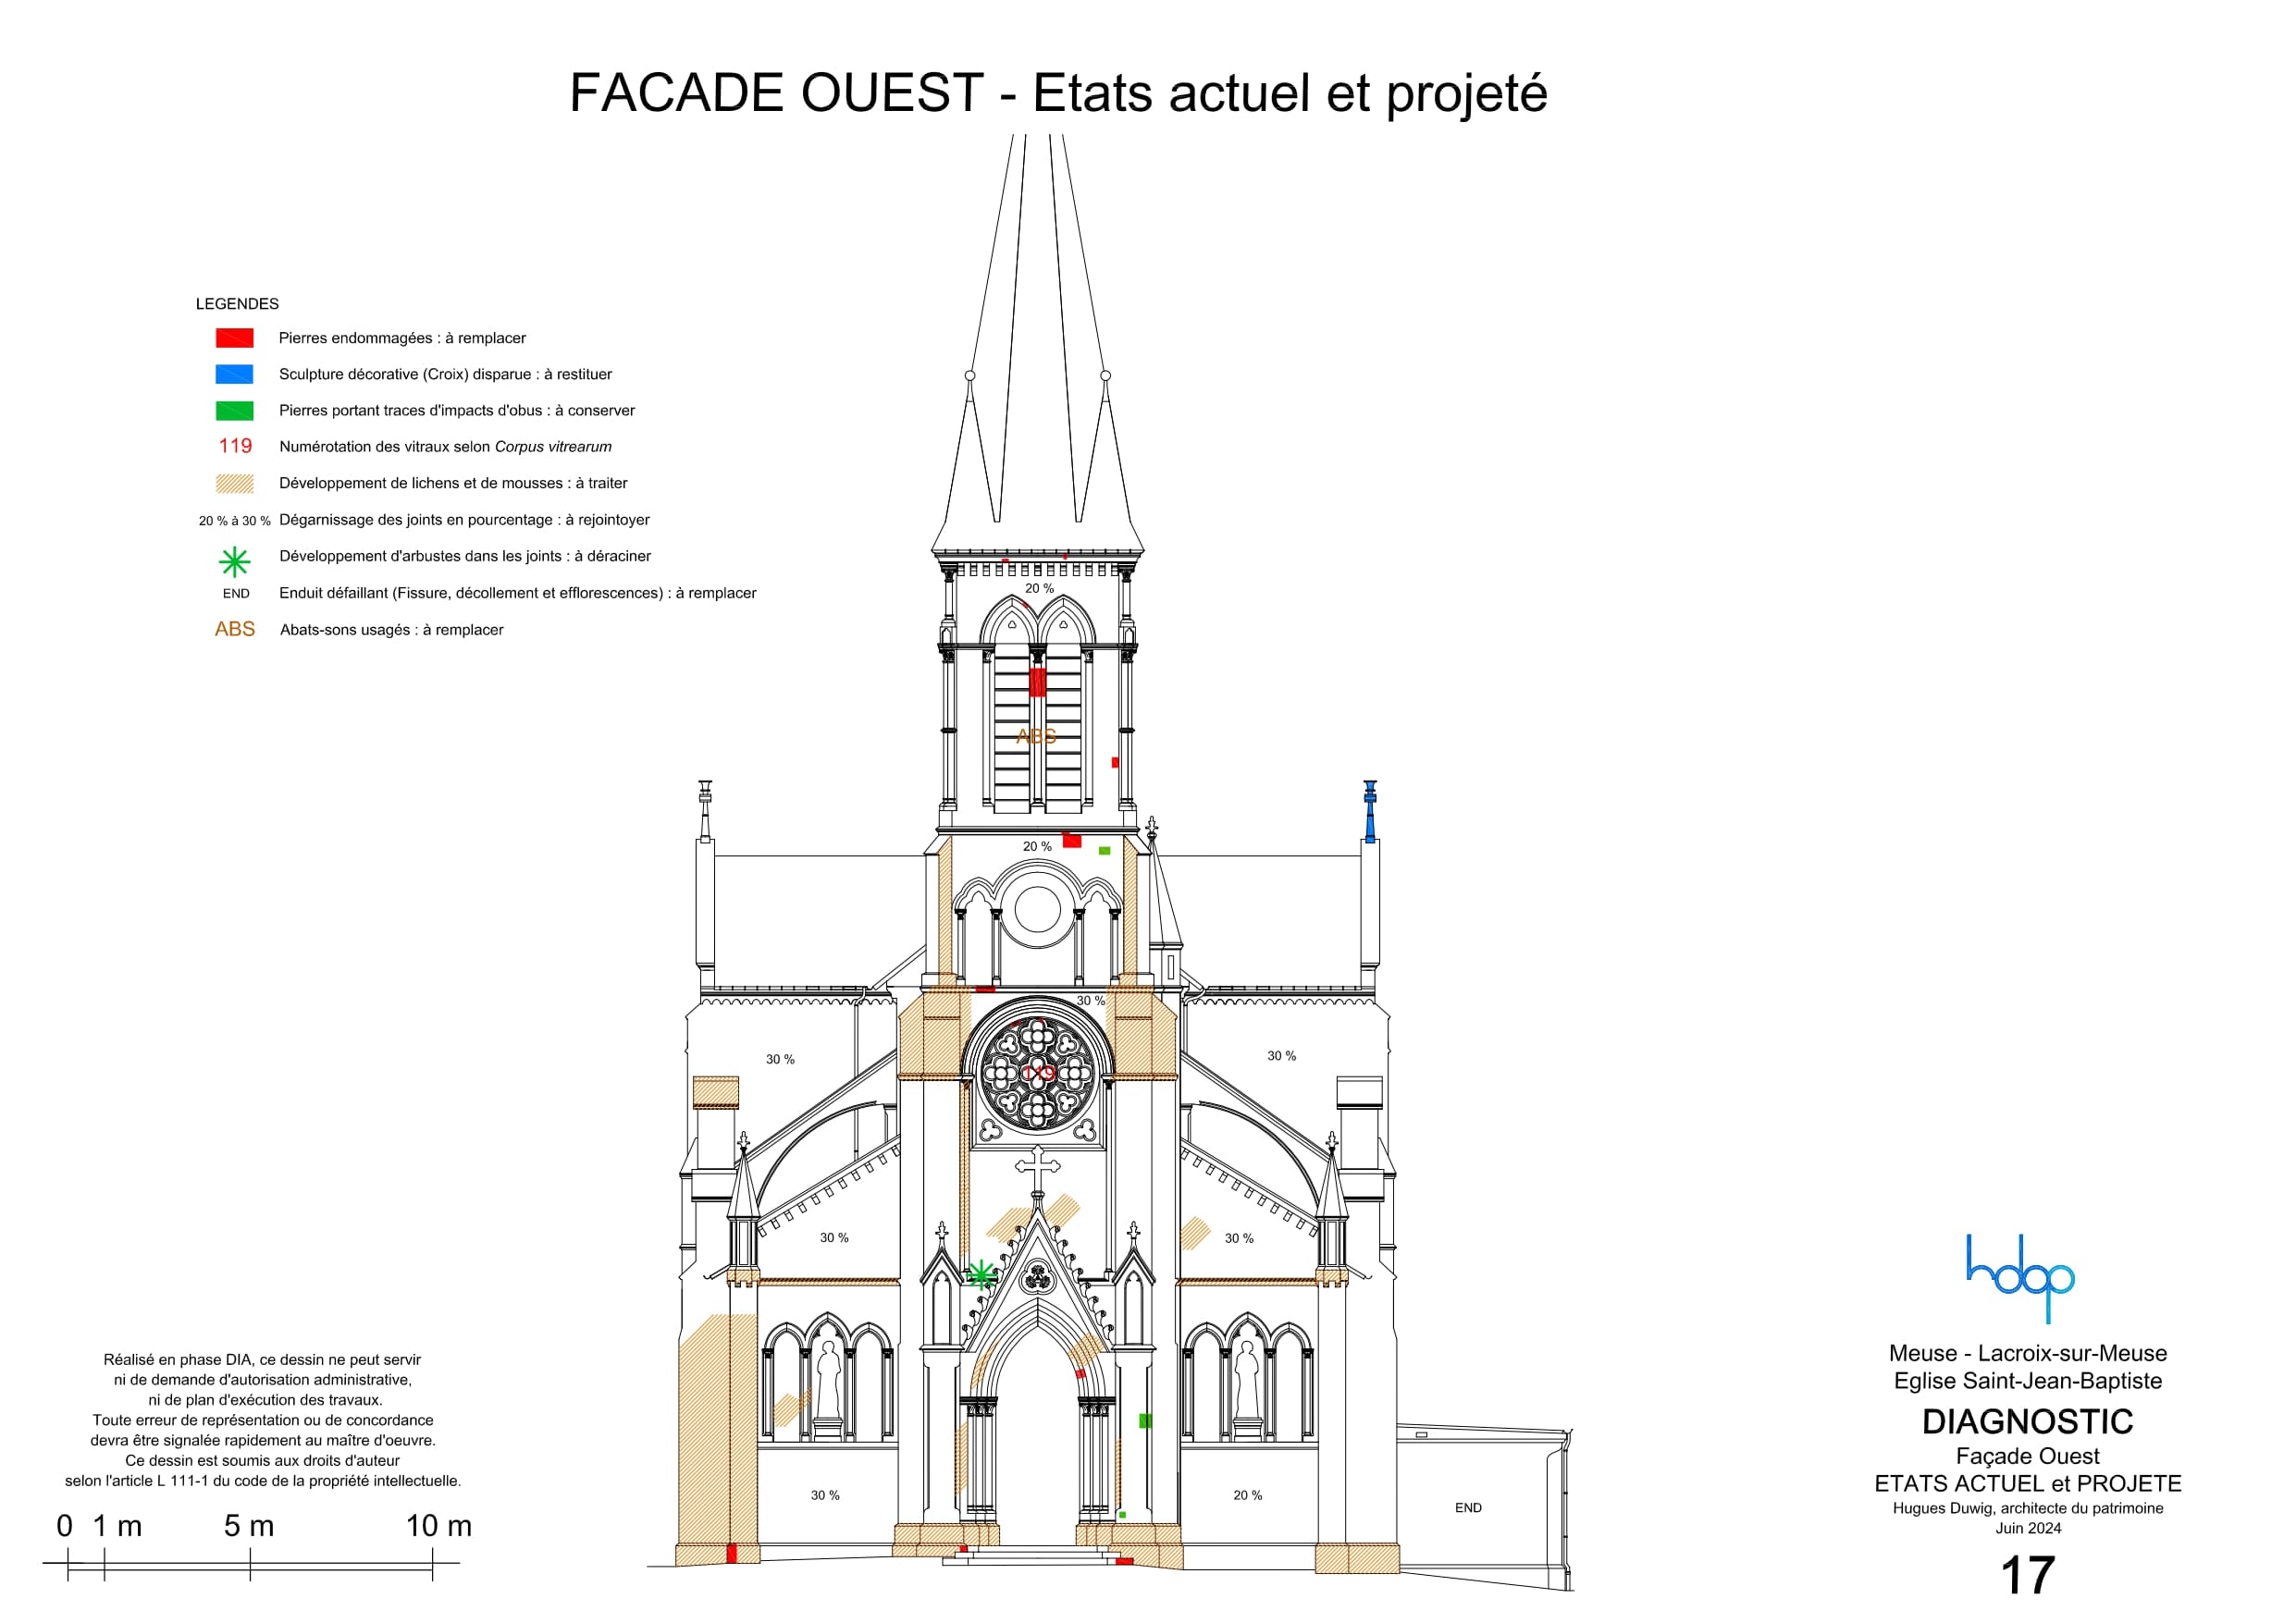Select the blue restored pinnacle on the facade

tap(1370, 811)
